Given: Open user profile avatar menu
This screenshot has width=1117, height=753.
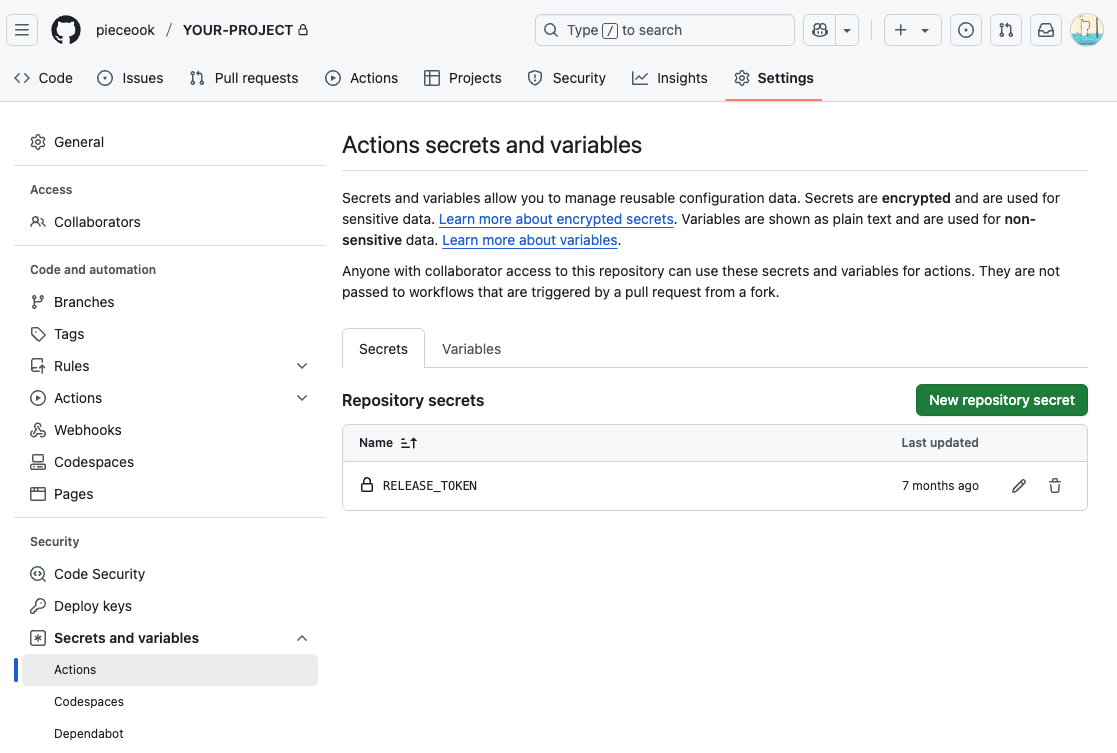Looking at the screenshot, I should click(1086, 30).
